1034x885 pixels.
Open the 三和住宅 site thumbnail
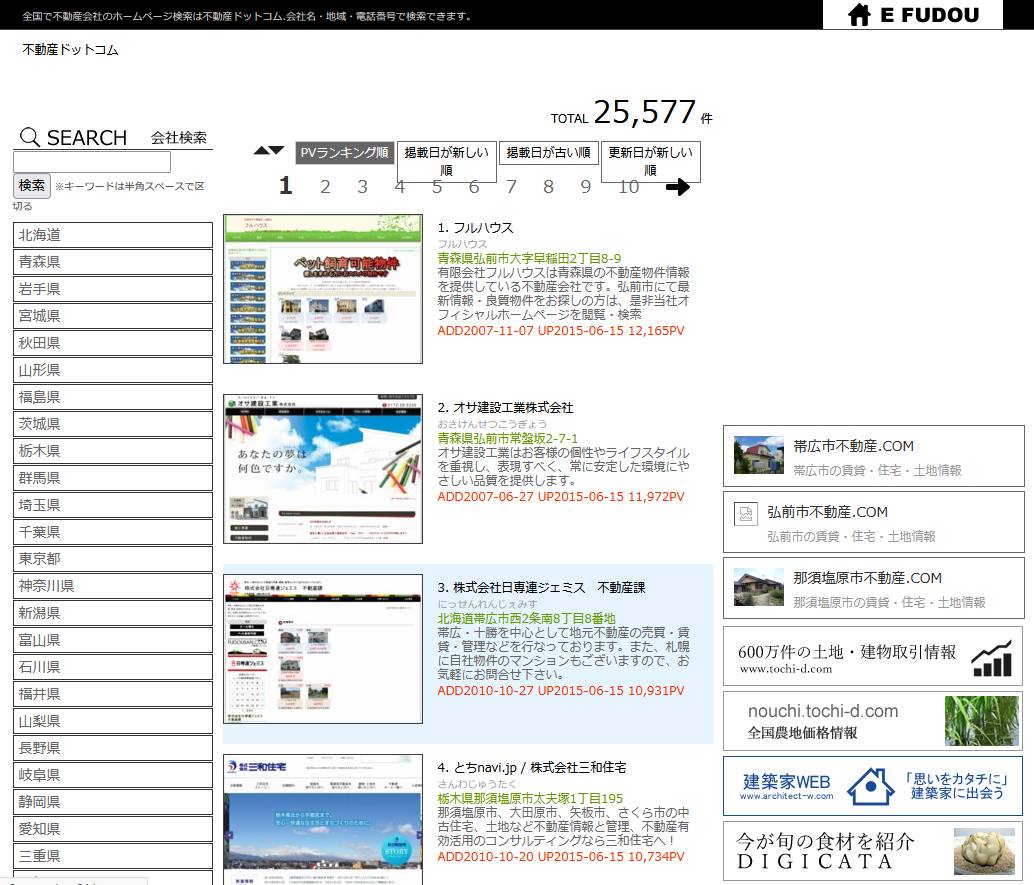(323, 820)
